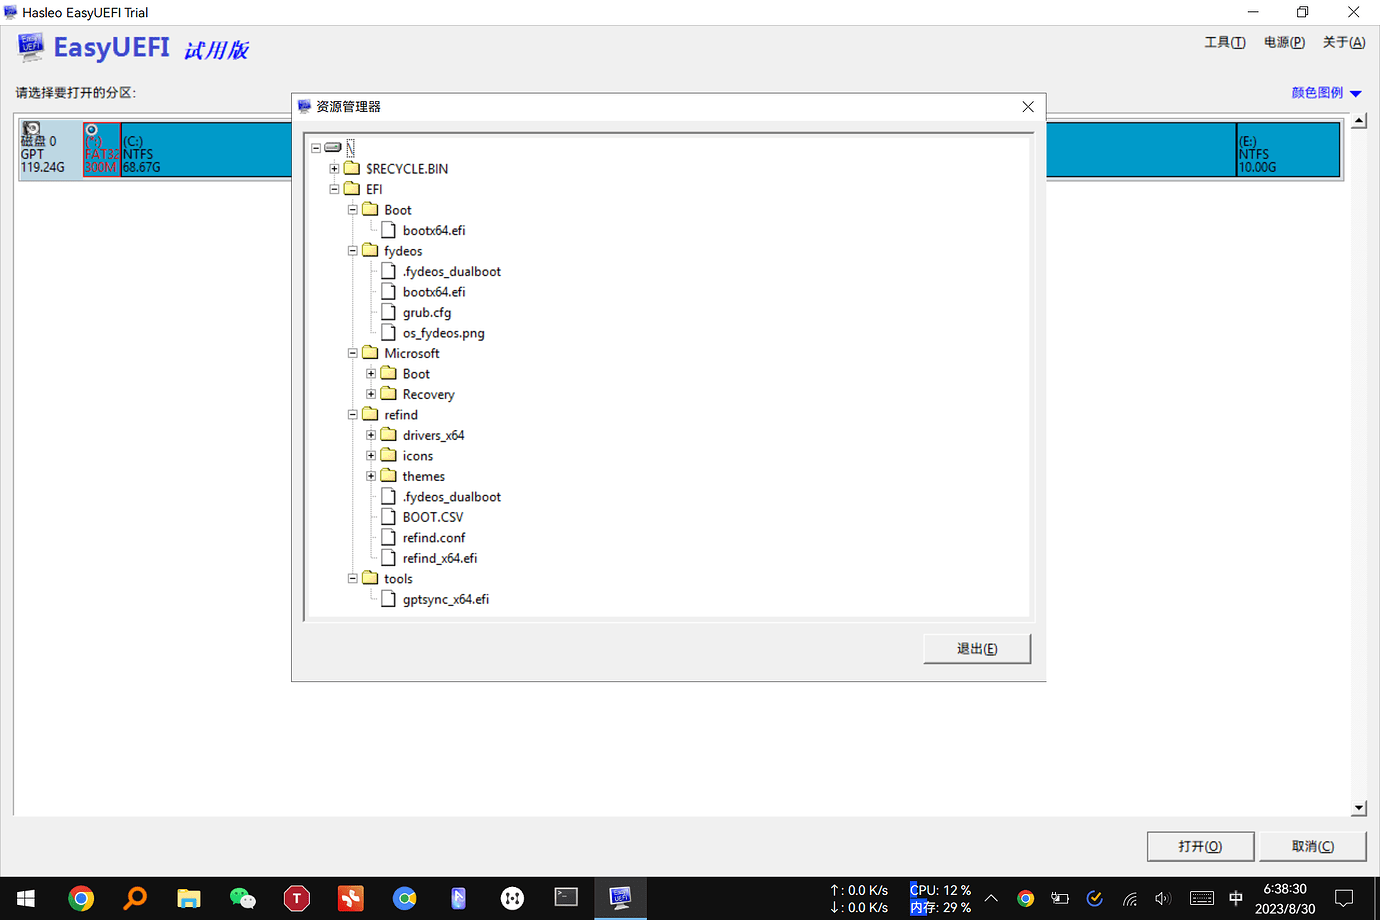Open the 电源(P) menu
The image size is (1380, 920).
[x=1284, y=42]
